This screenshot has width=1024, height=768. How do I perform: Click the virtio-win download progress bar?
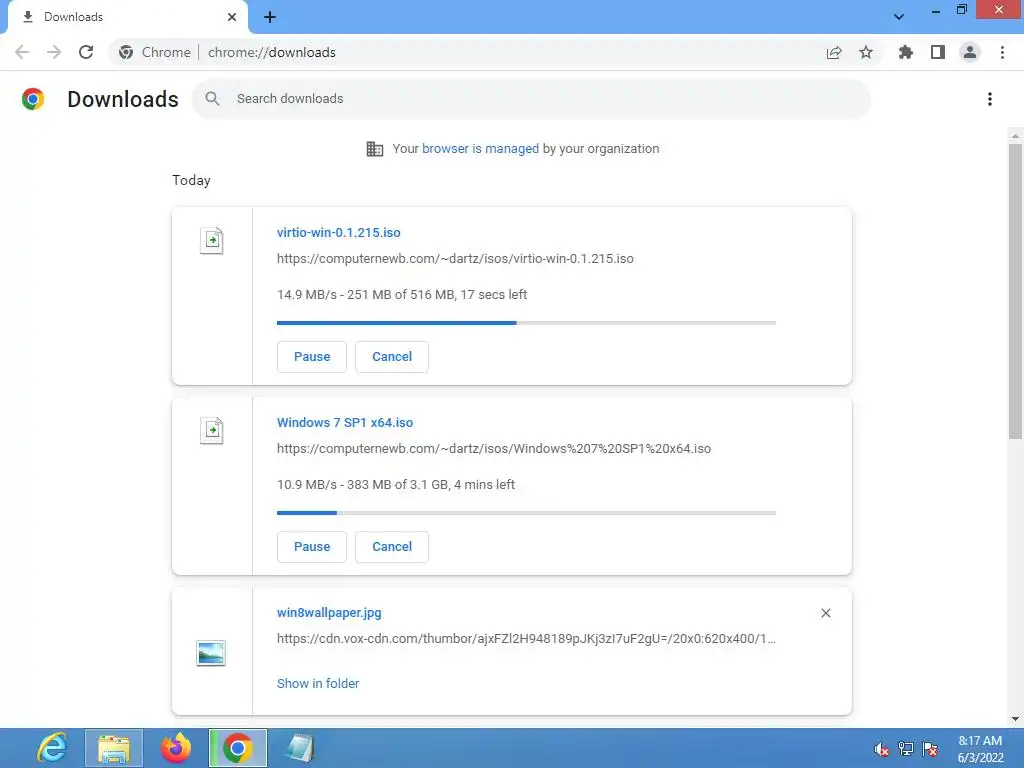(x=526, y=323)
